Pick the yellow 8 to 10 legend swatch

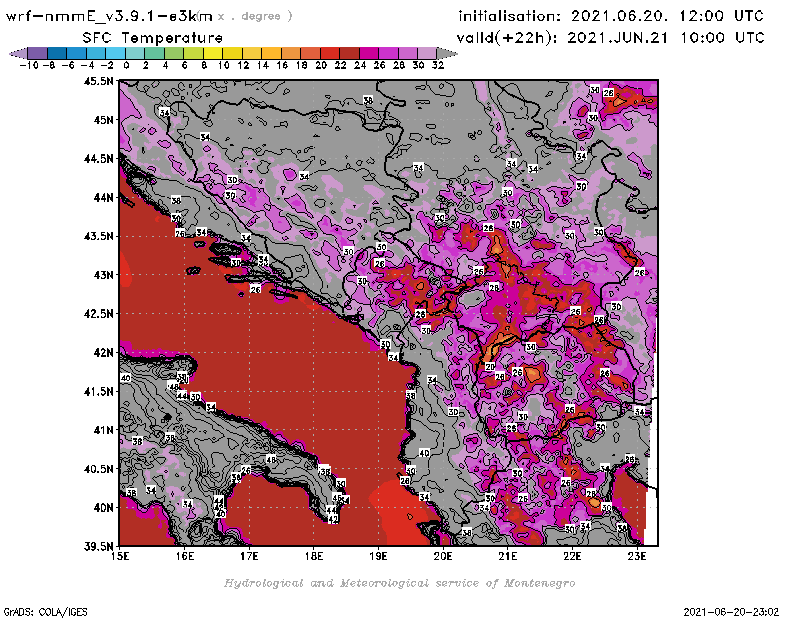click(x=213, y=54)
